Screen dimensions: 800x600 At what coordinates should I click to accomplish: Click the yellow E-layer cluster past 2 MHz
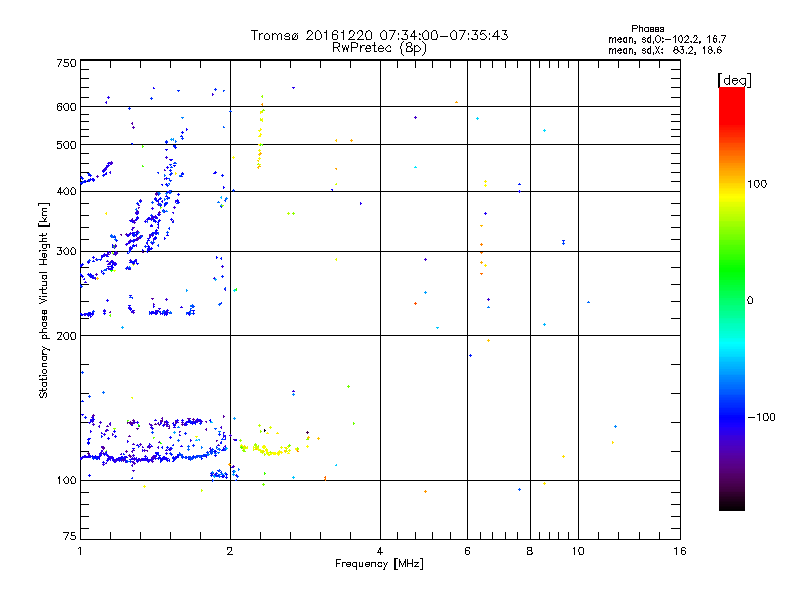click(268, 449)
